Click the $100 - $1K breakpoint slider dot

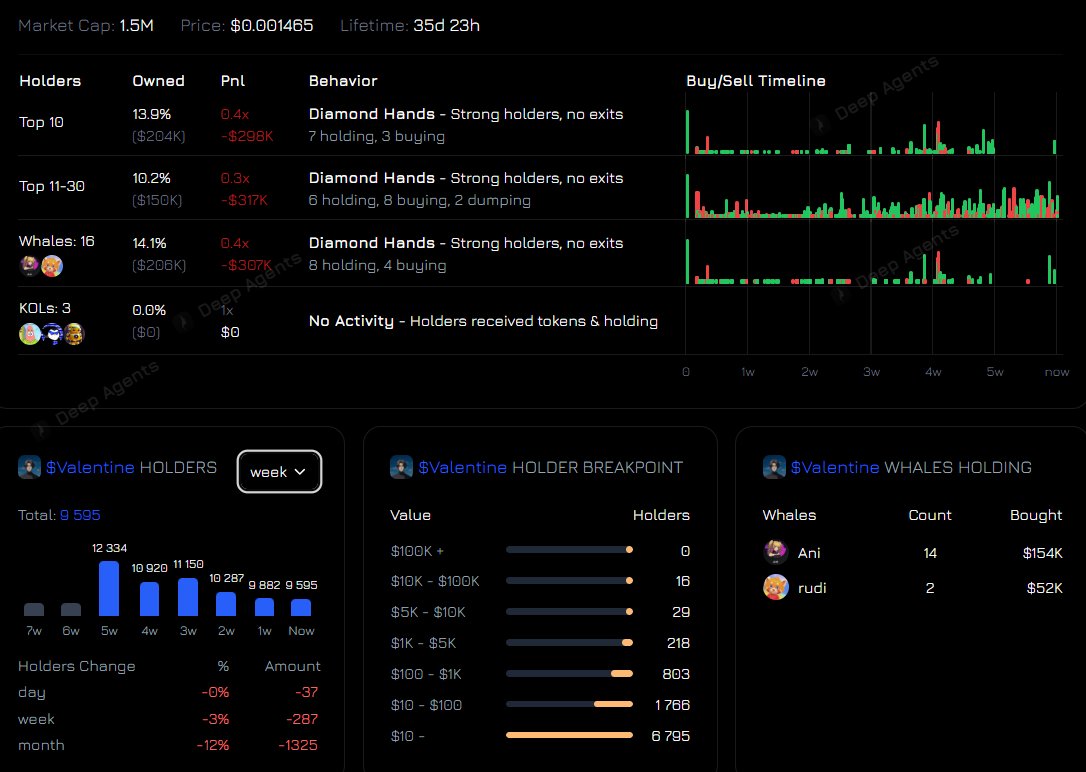(627, 674)
